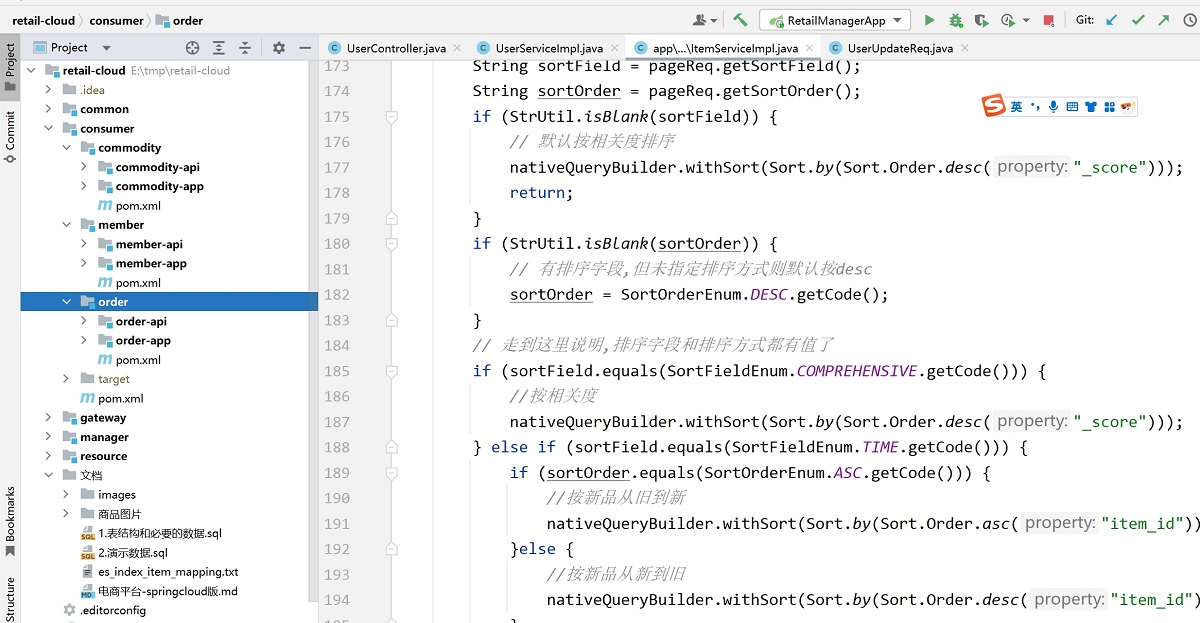Update project via the blue Git arrow
Viewport: 1200px width, 623px height.
[x=1111, y=20]
